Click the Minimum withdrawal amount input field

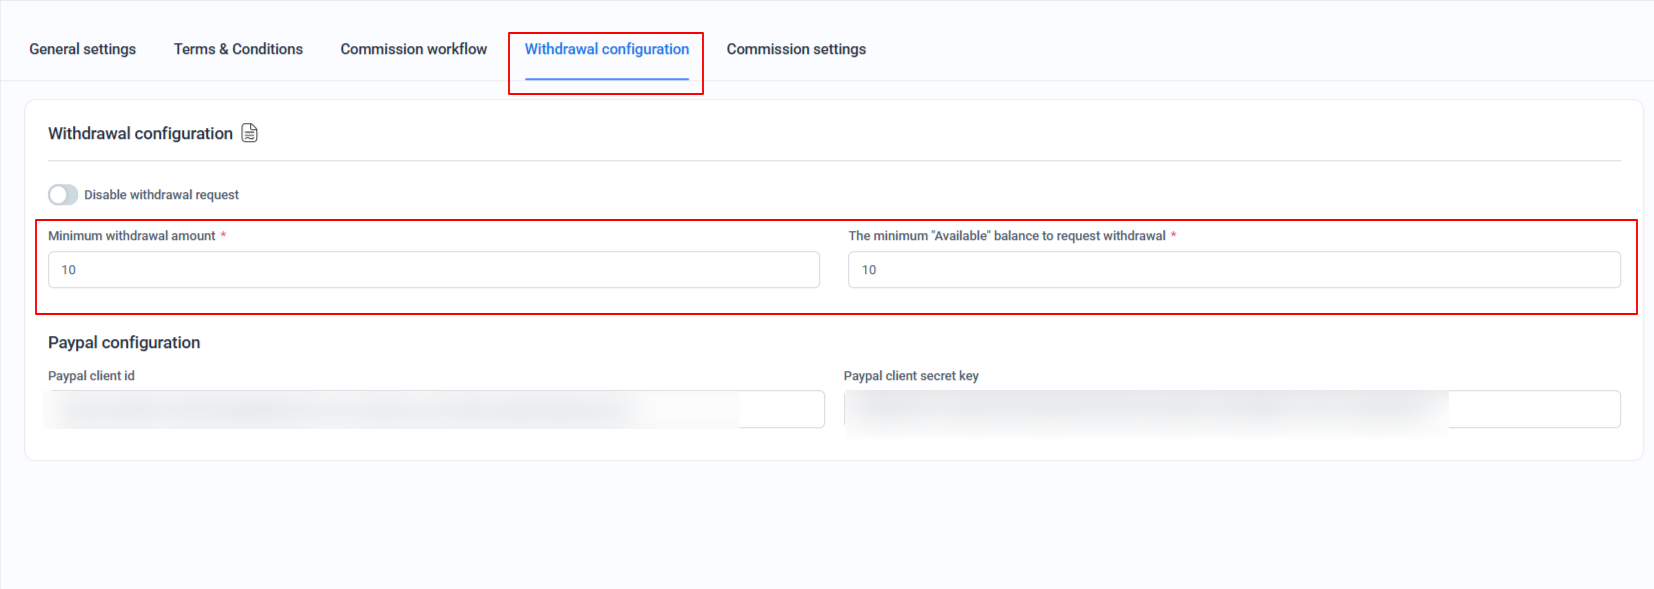tap(434, 270)
